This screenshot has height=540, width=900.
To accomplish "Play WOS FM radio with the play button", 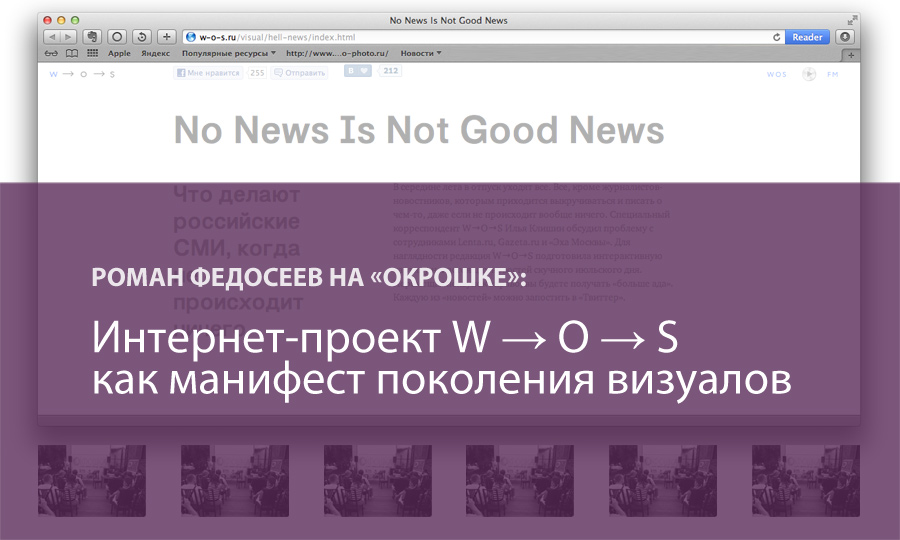I will click(809, 74).
